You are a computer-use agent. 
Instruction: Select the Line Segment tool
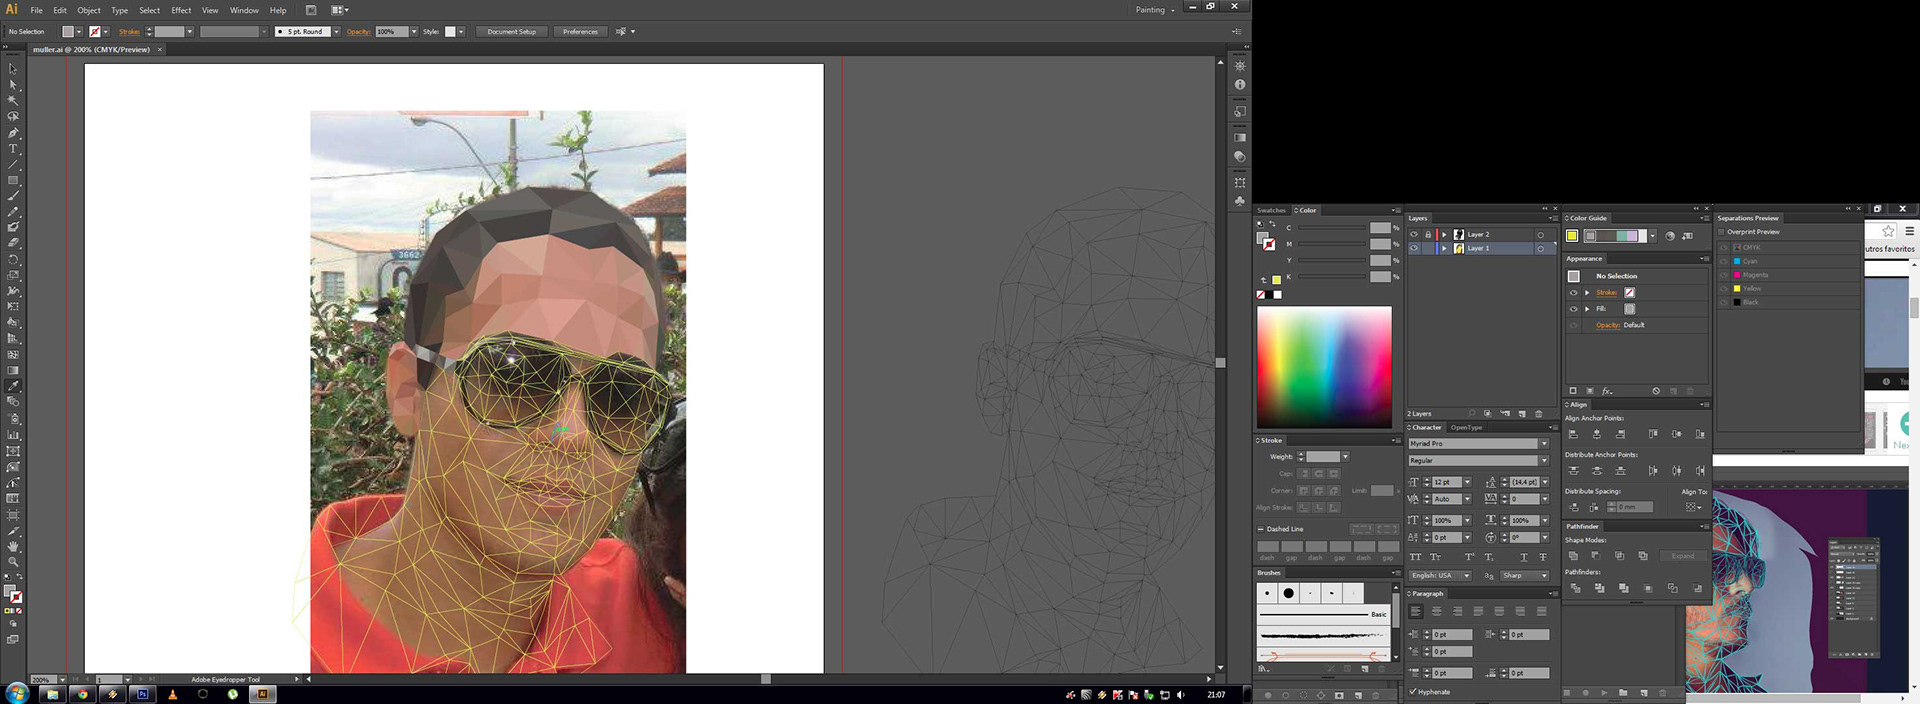(x=13, y=165)
